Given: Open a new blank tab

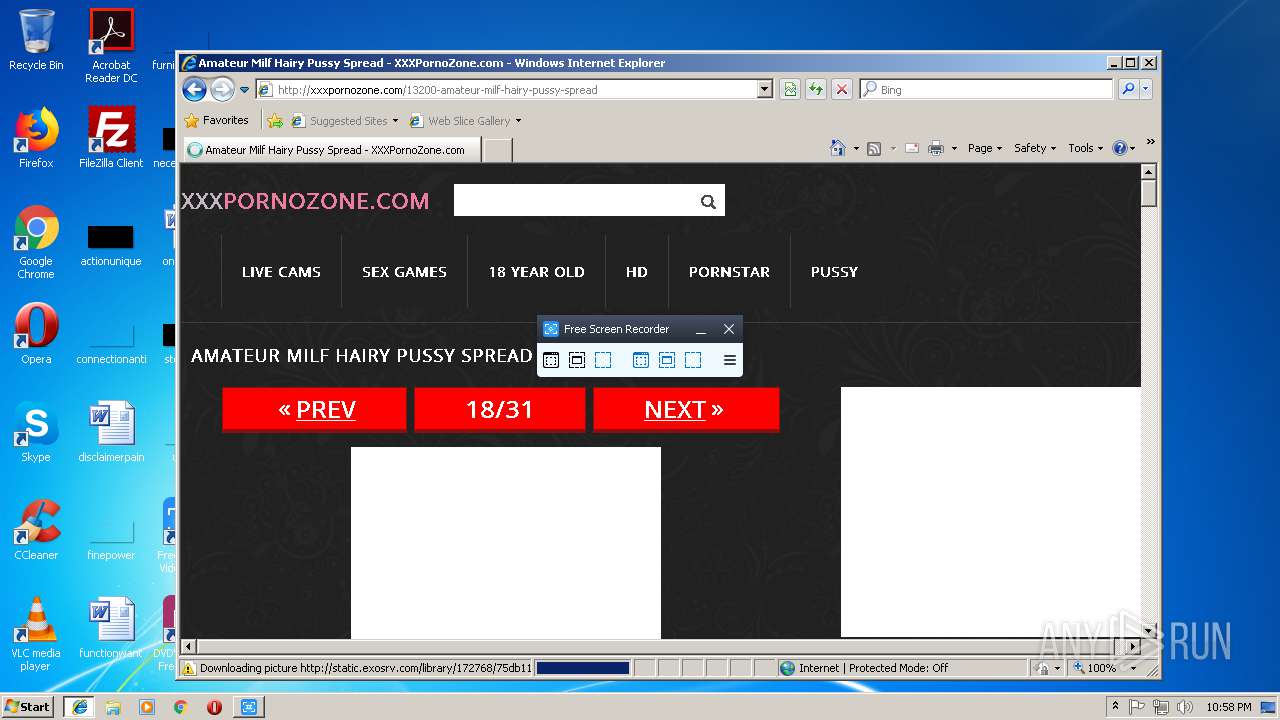Looking at the screenshot, I should click(498, 150).
